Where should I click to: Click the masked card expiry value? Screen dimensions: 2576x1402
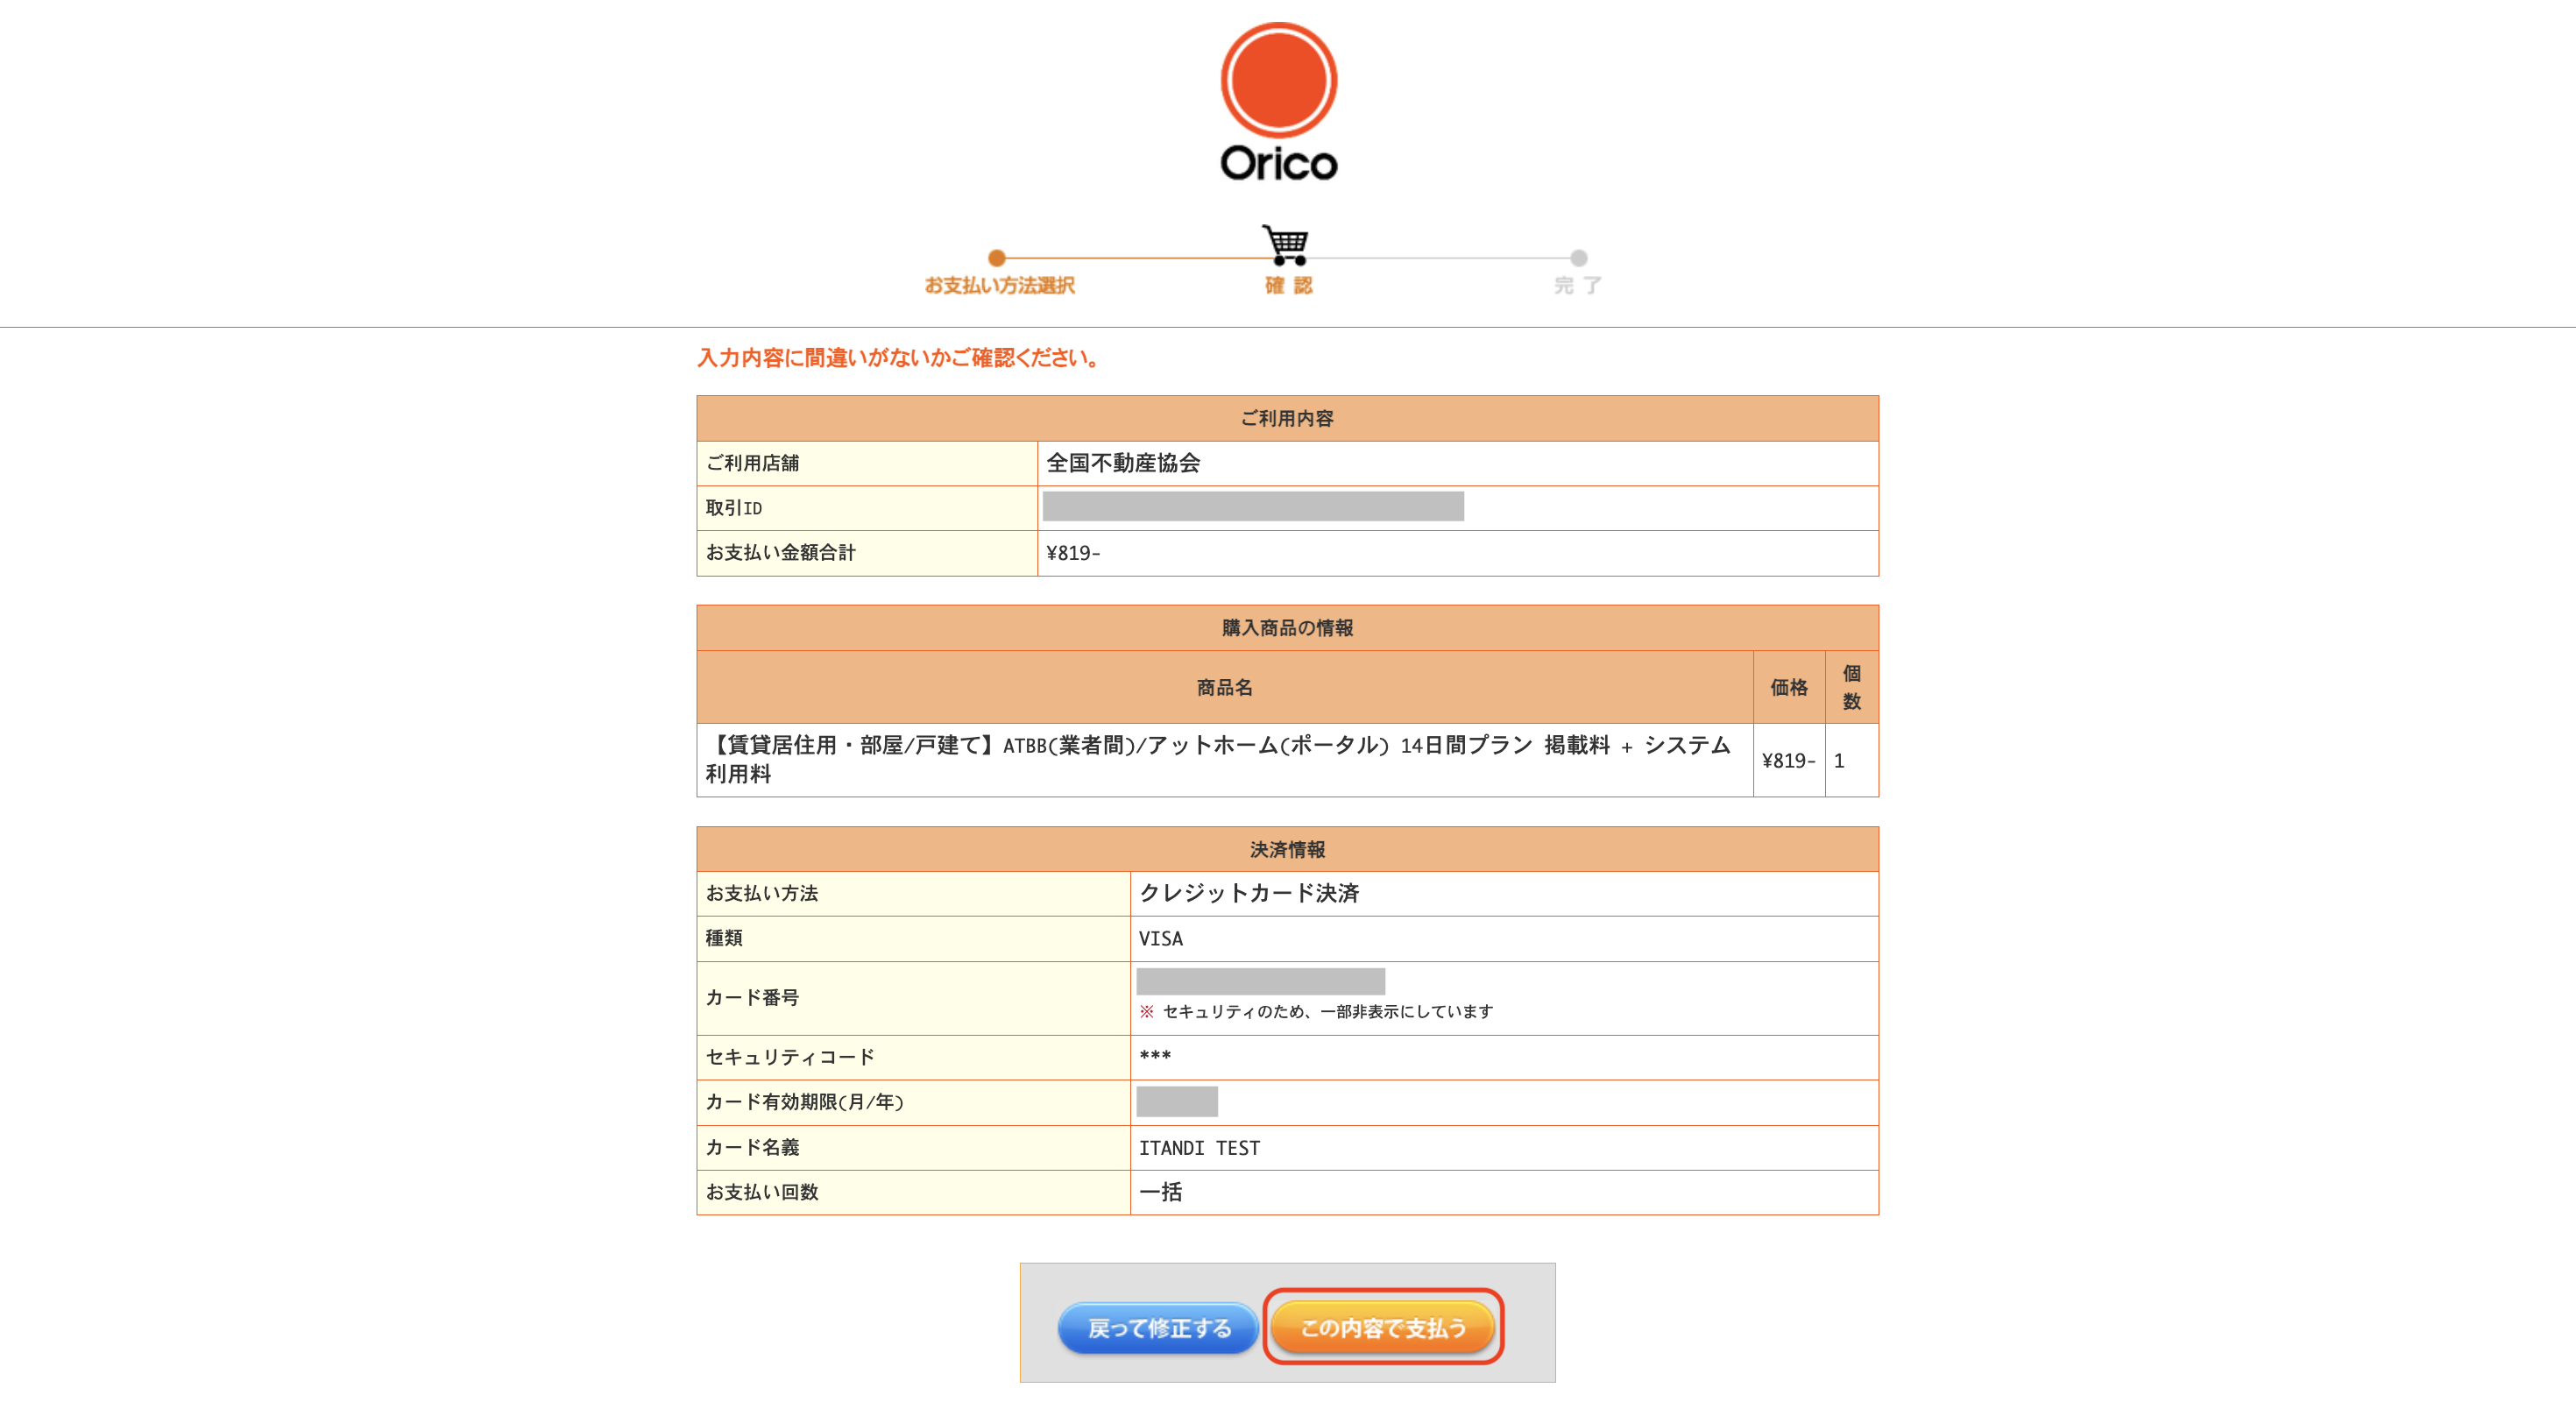tap(1177, 1101)
